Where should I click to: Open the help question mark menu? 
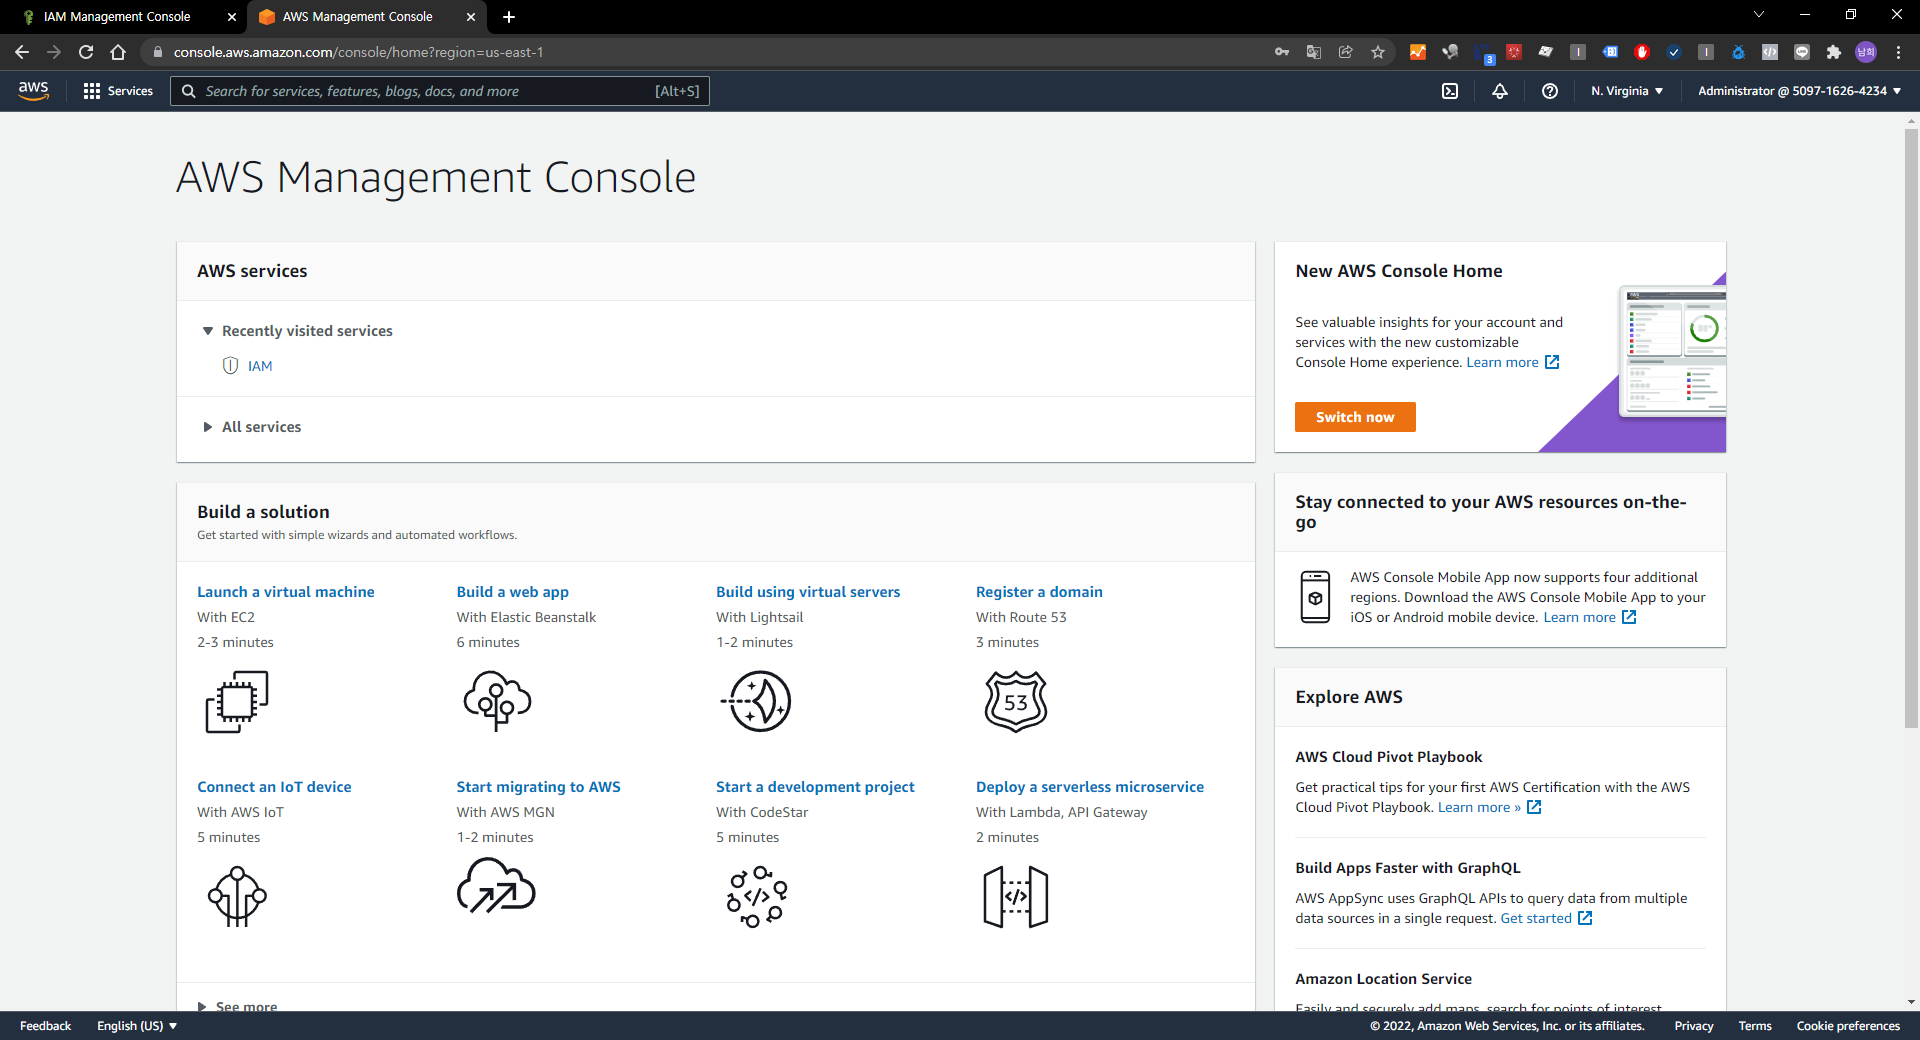pos(1550,91)
